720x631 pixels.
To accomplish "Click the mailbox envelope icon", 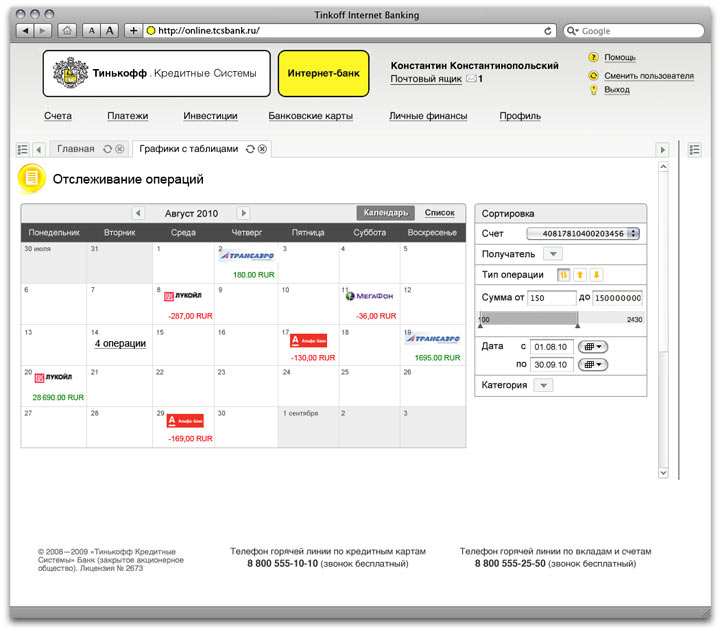I will tap(471, 79).
